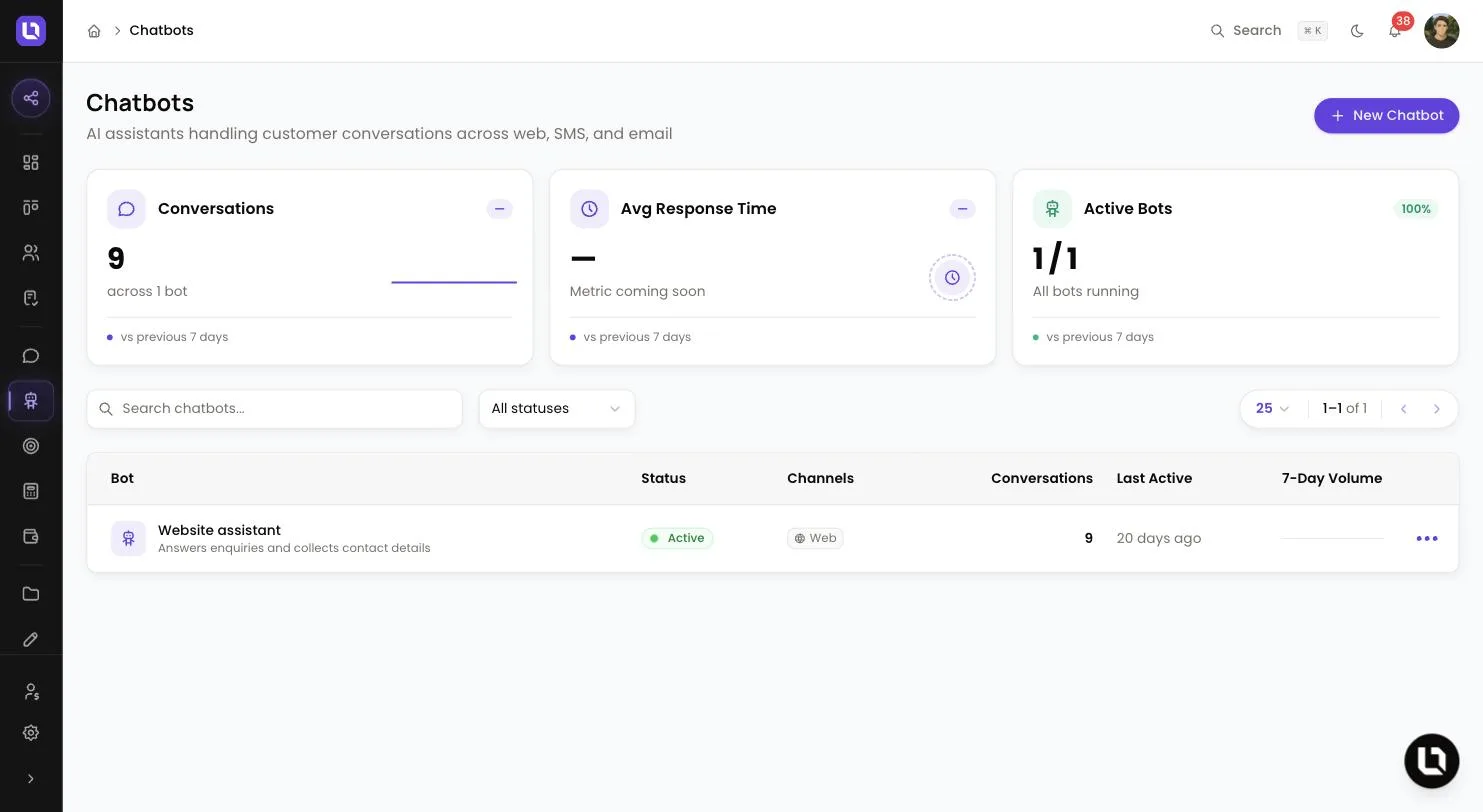Click 'Metric coming soon' text
Image resolution: width=1483 pixels, height=812 pixels.
coord(638,291)
